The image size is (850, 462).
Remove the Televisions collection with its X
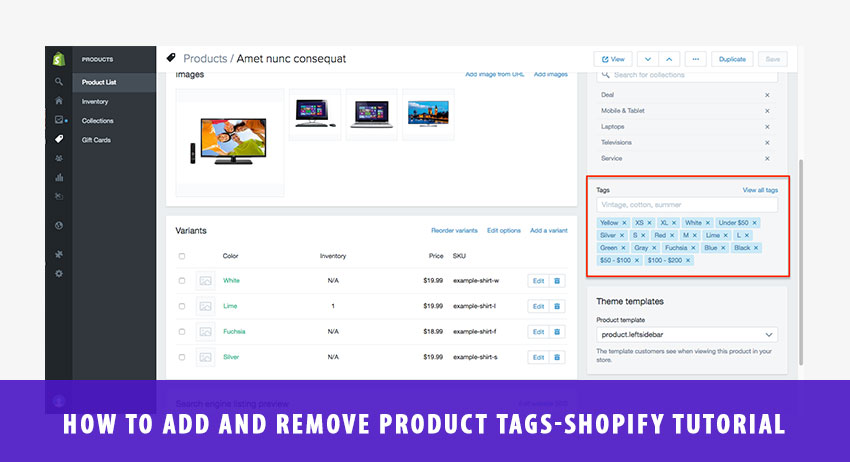click(x=767, y=143)
